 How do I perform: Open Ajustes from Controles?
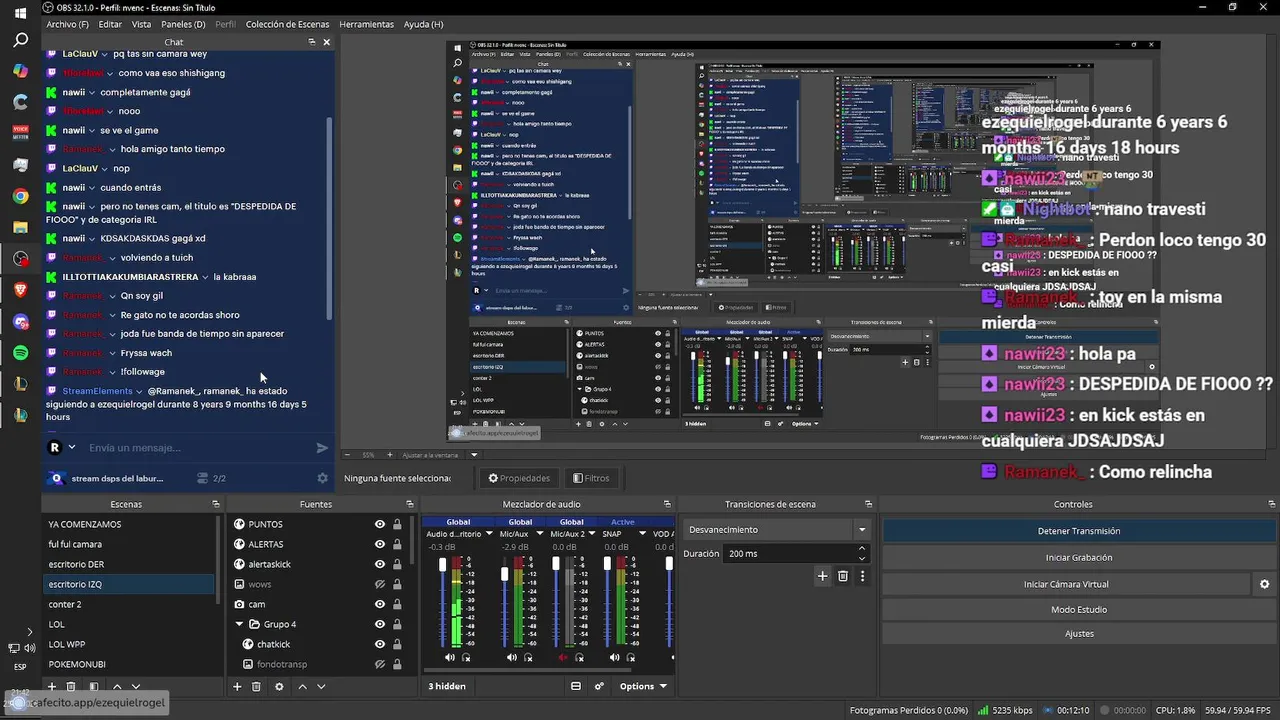tap(1079, 634)
